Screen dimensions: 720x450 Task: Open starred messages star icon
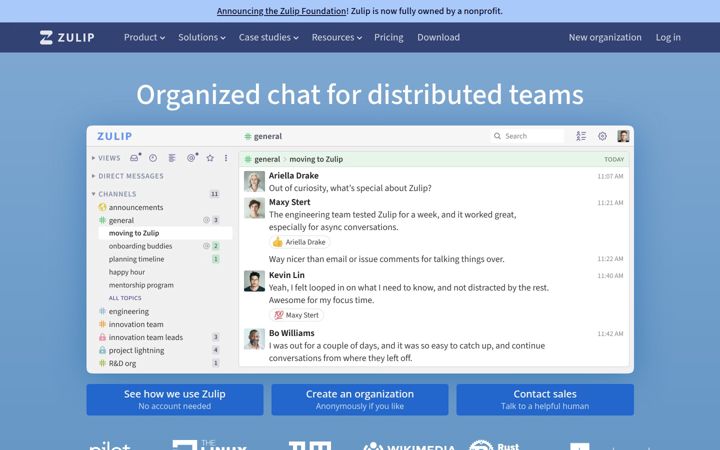tap(210, 158)
